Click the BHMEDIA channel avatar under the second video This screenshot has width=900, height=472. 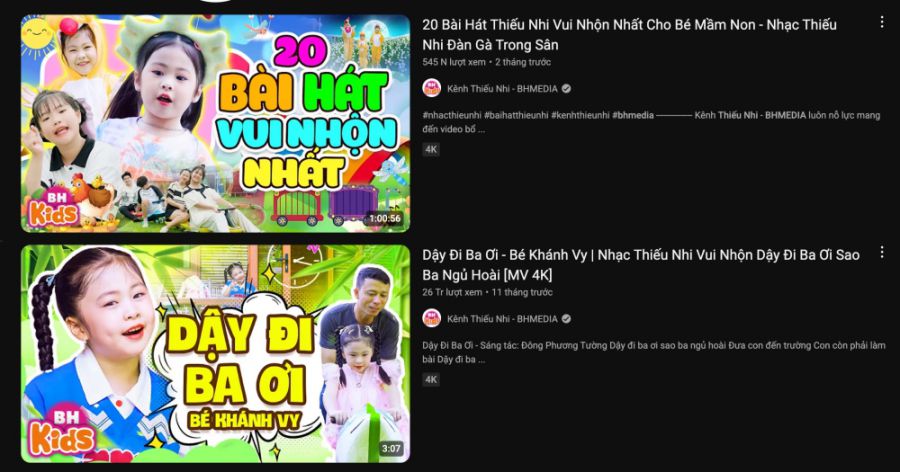pyautogui.click(x=432, y=318)
